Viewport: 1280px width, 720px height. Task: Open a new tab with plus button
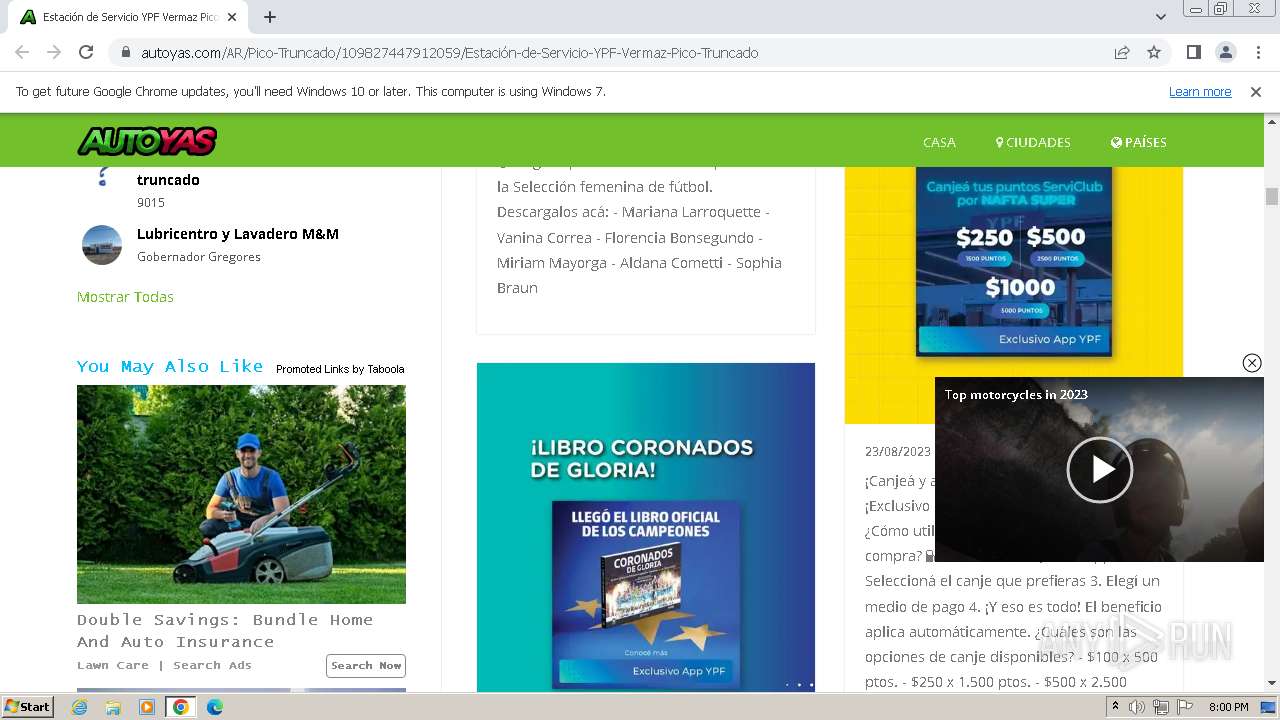270,17
